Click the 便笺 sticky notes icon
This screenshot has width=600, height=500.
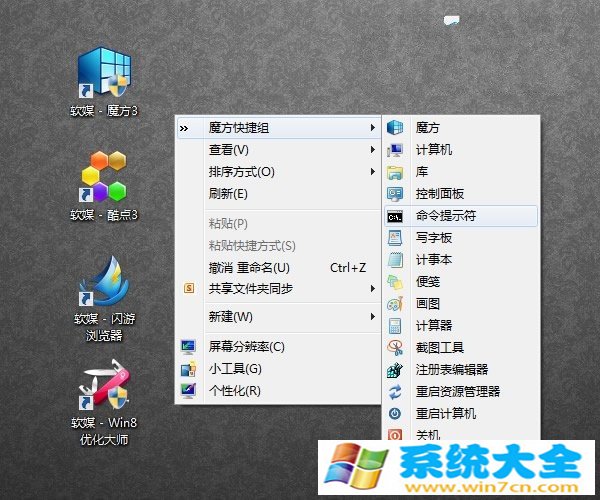(x=395, y=282)
